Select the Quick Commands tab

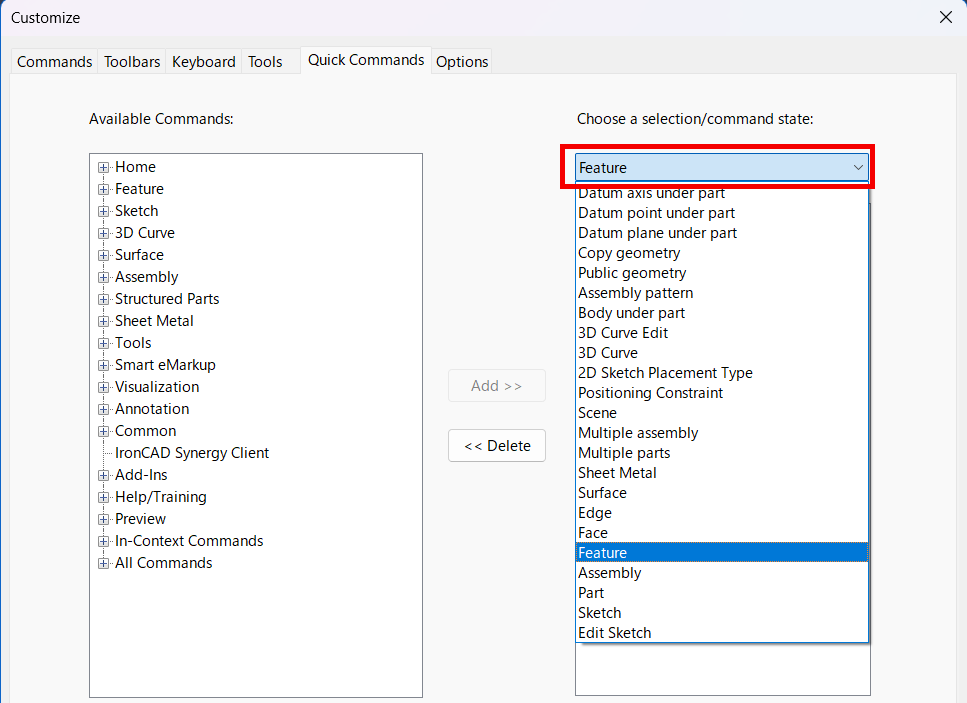[366, 60]
